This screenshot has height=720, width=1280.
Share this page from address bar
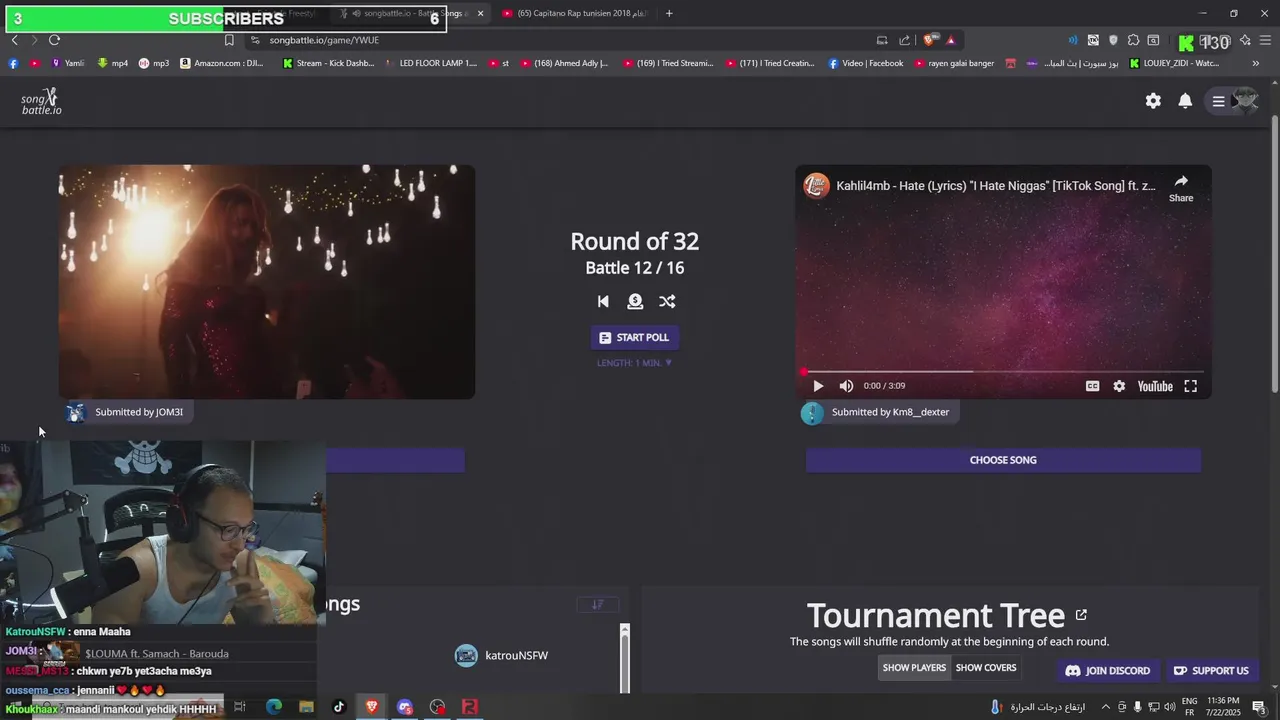[x=904, y=40]
